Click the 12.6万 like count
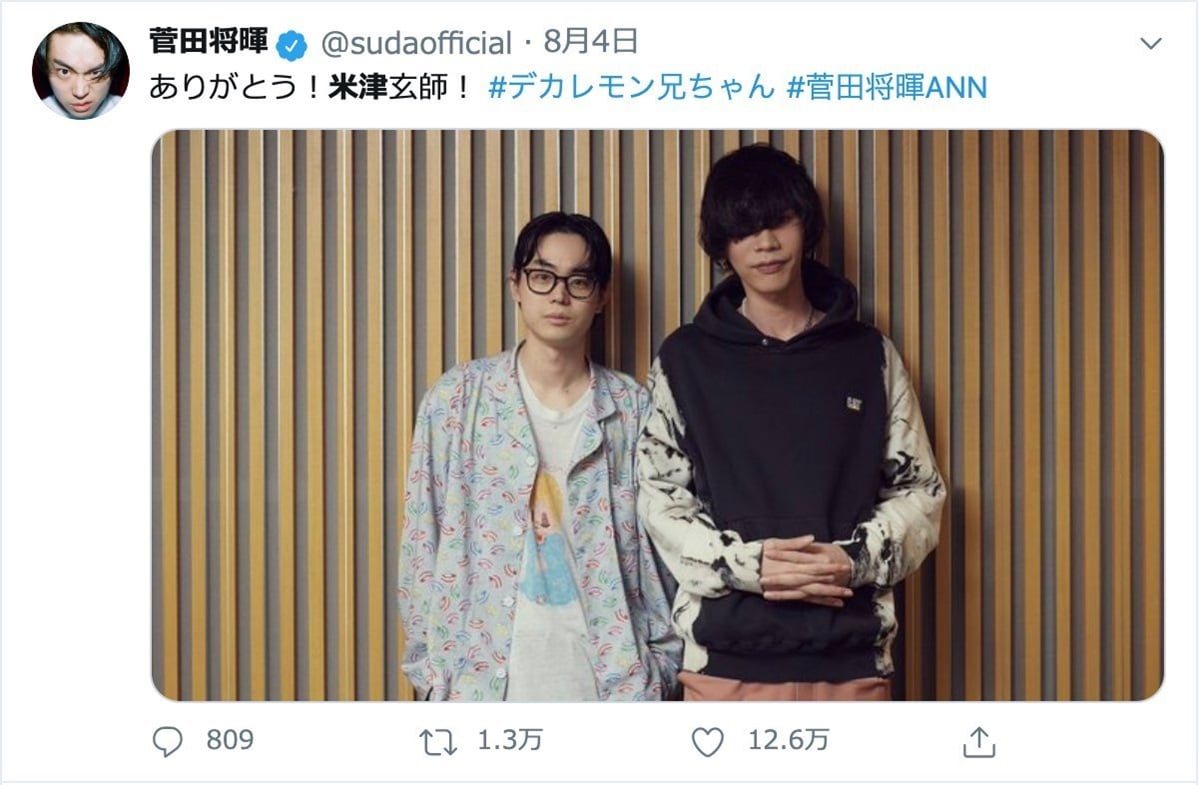Screen dimensions: 1200x785 point(788,741)
